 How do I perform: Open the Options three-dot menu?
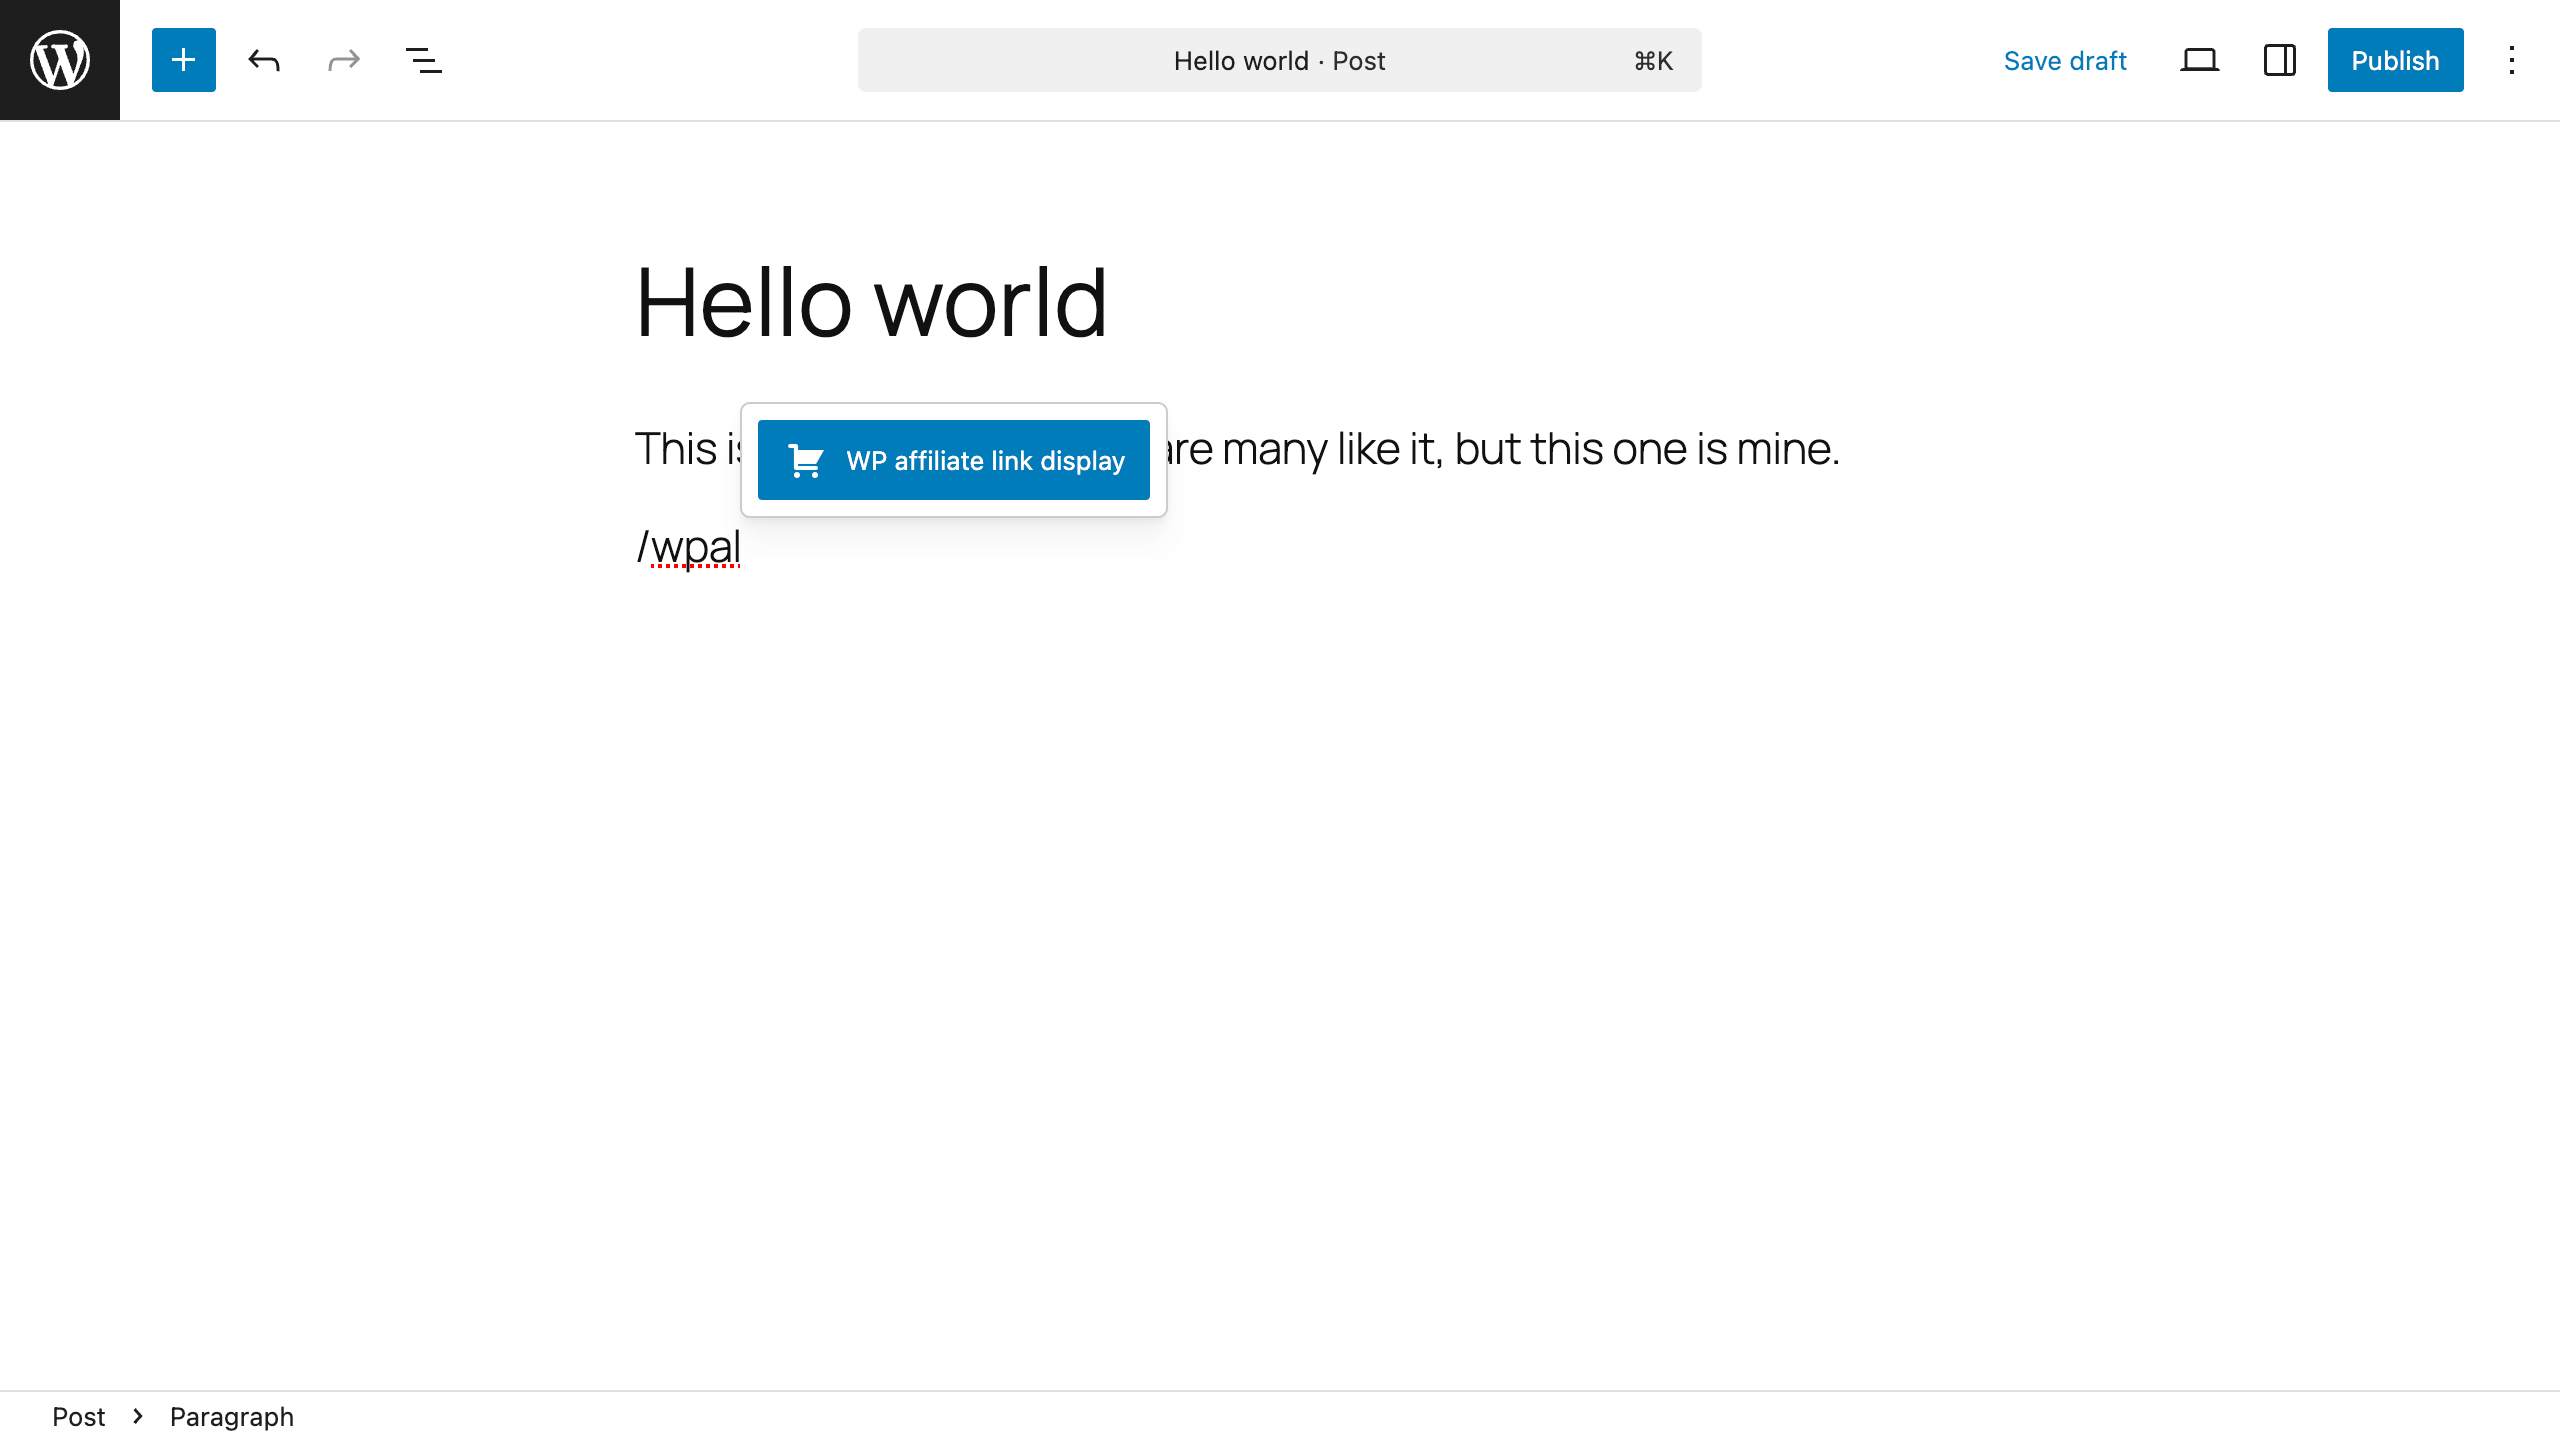[x=2511, y=60]
